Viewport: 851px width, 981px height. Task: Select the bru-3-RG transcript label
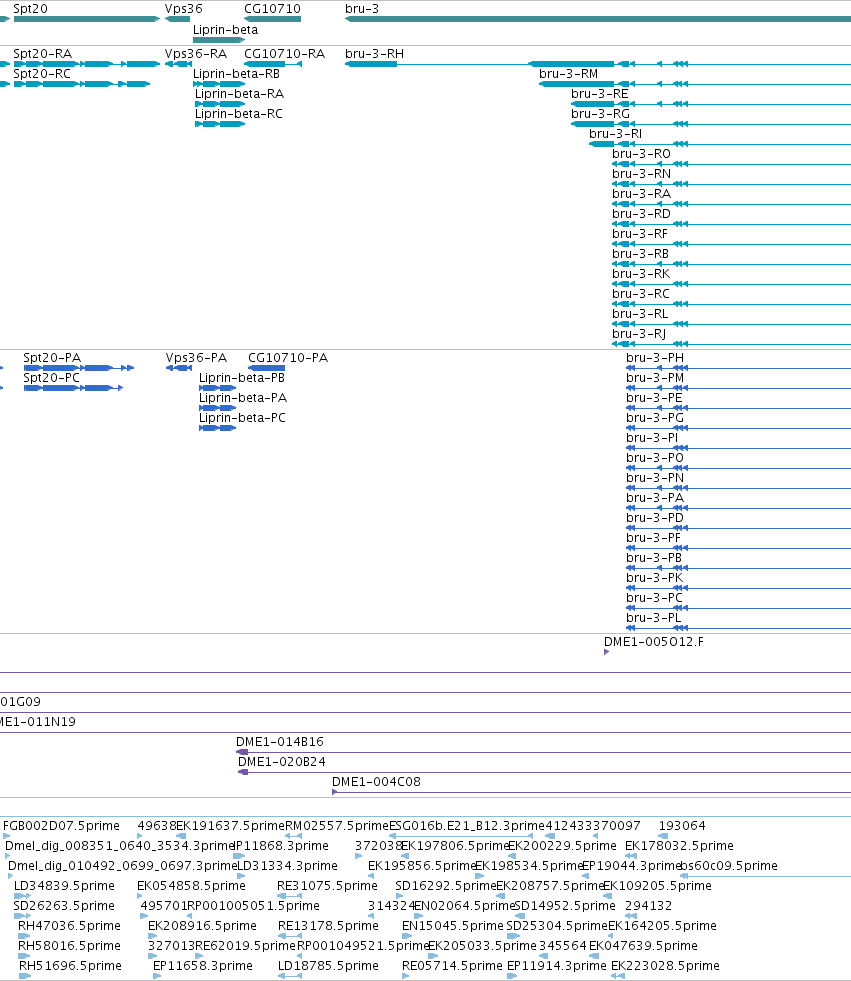point(600,114)
